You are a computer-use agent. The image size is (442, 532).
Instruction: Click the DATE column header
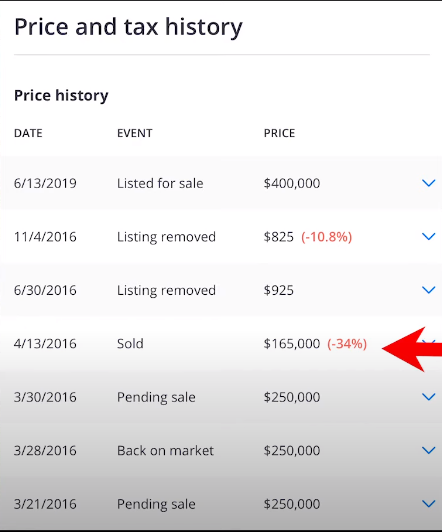(28, 133)
